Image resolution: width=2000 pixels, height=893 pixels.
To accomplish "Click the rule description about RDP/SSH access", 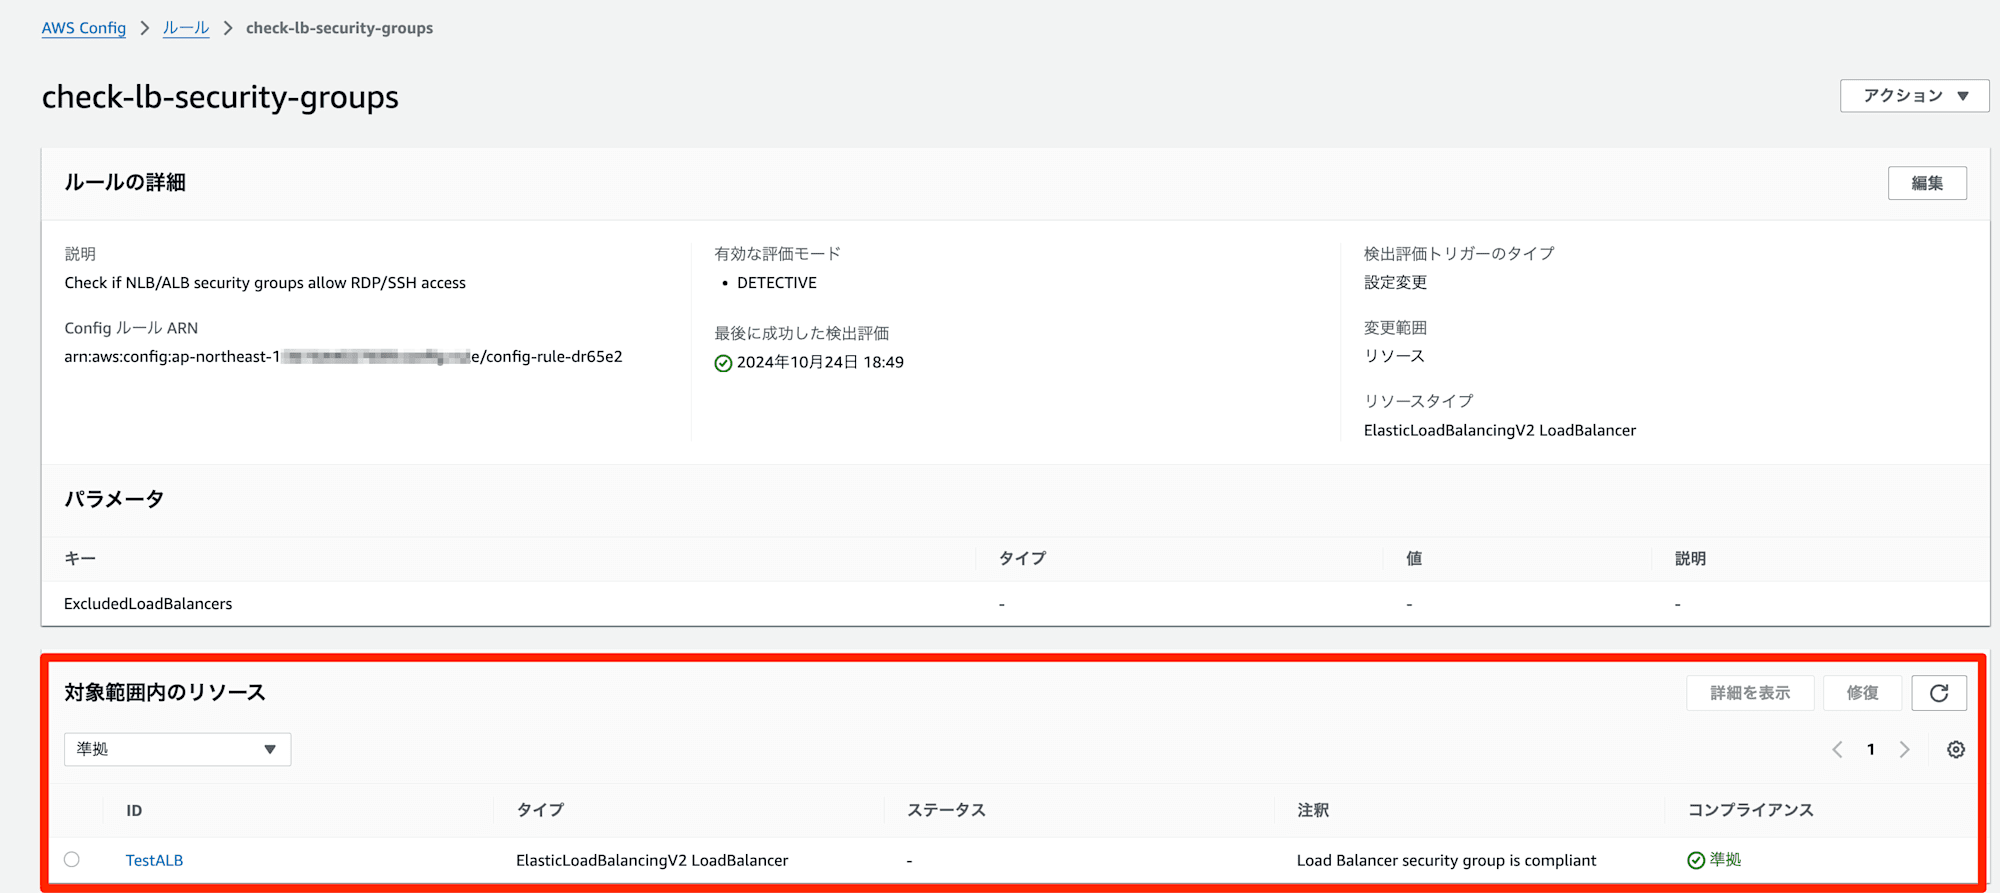I will point(265,283).
